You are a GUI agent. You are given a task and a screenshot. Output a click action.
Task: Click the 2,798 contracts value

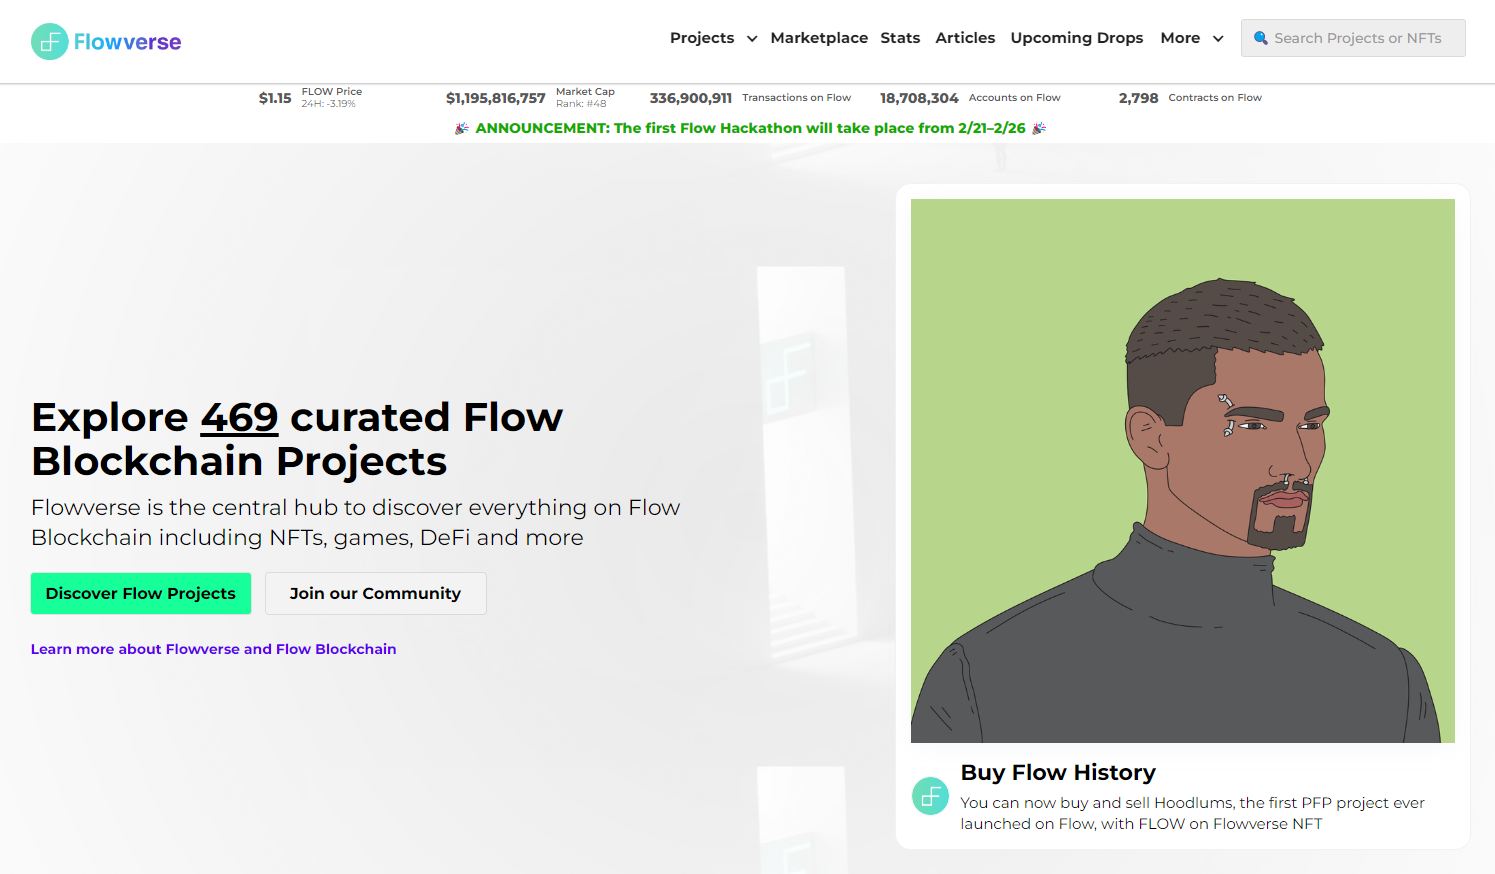pyautogui.click(x=1138, y=98)
